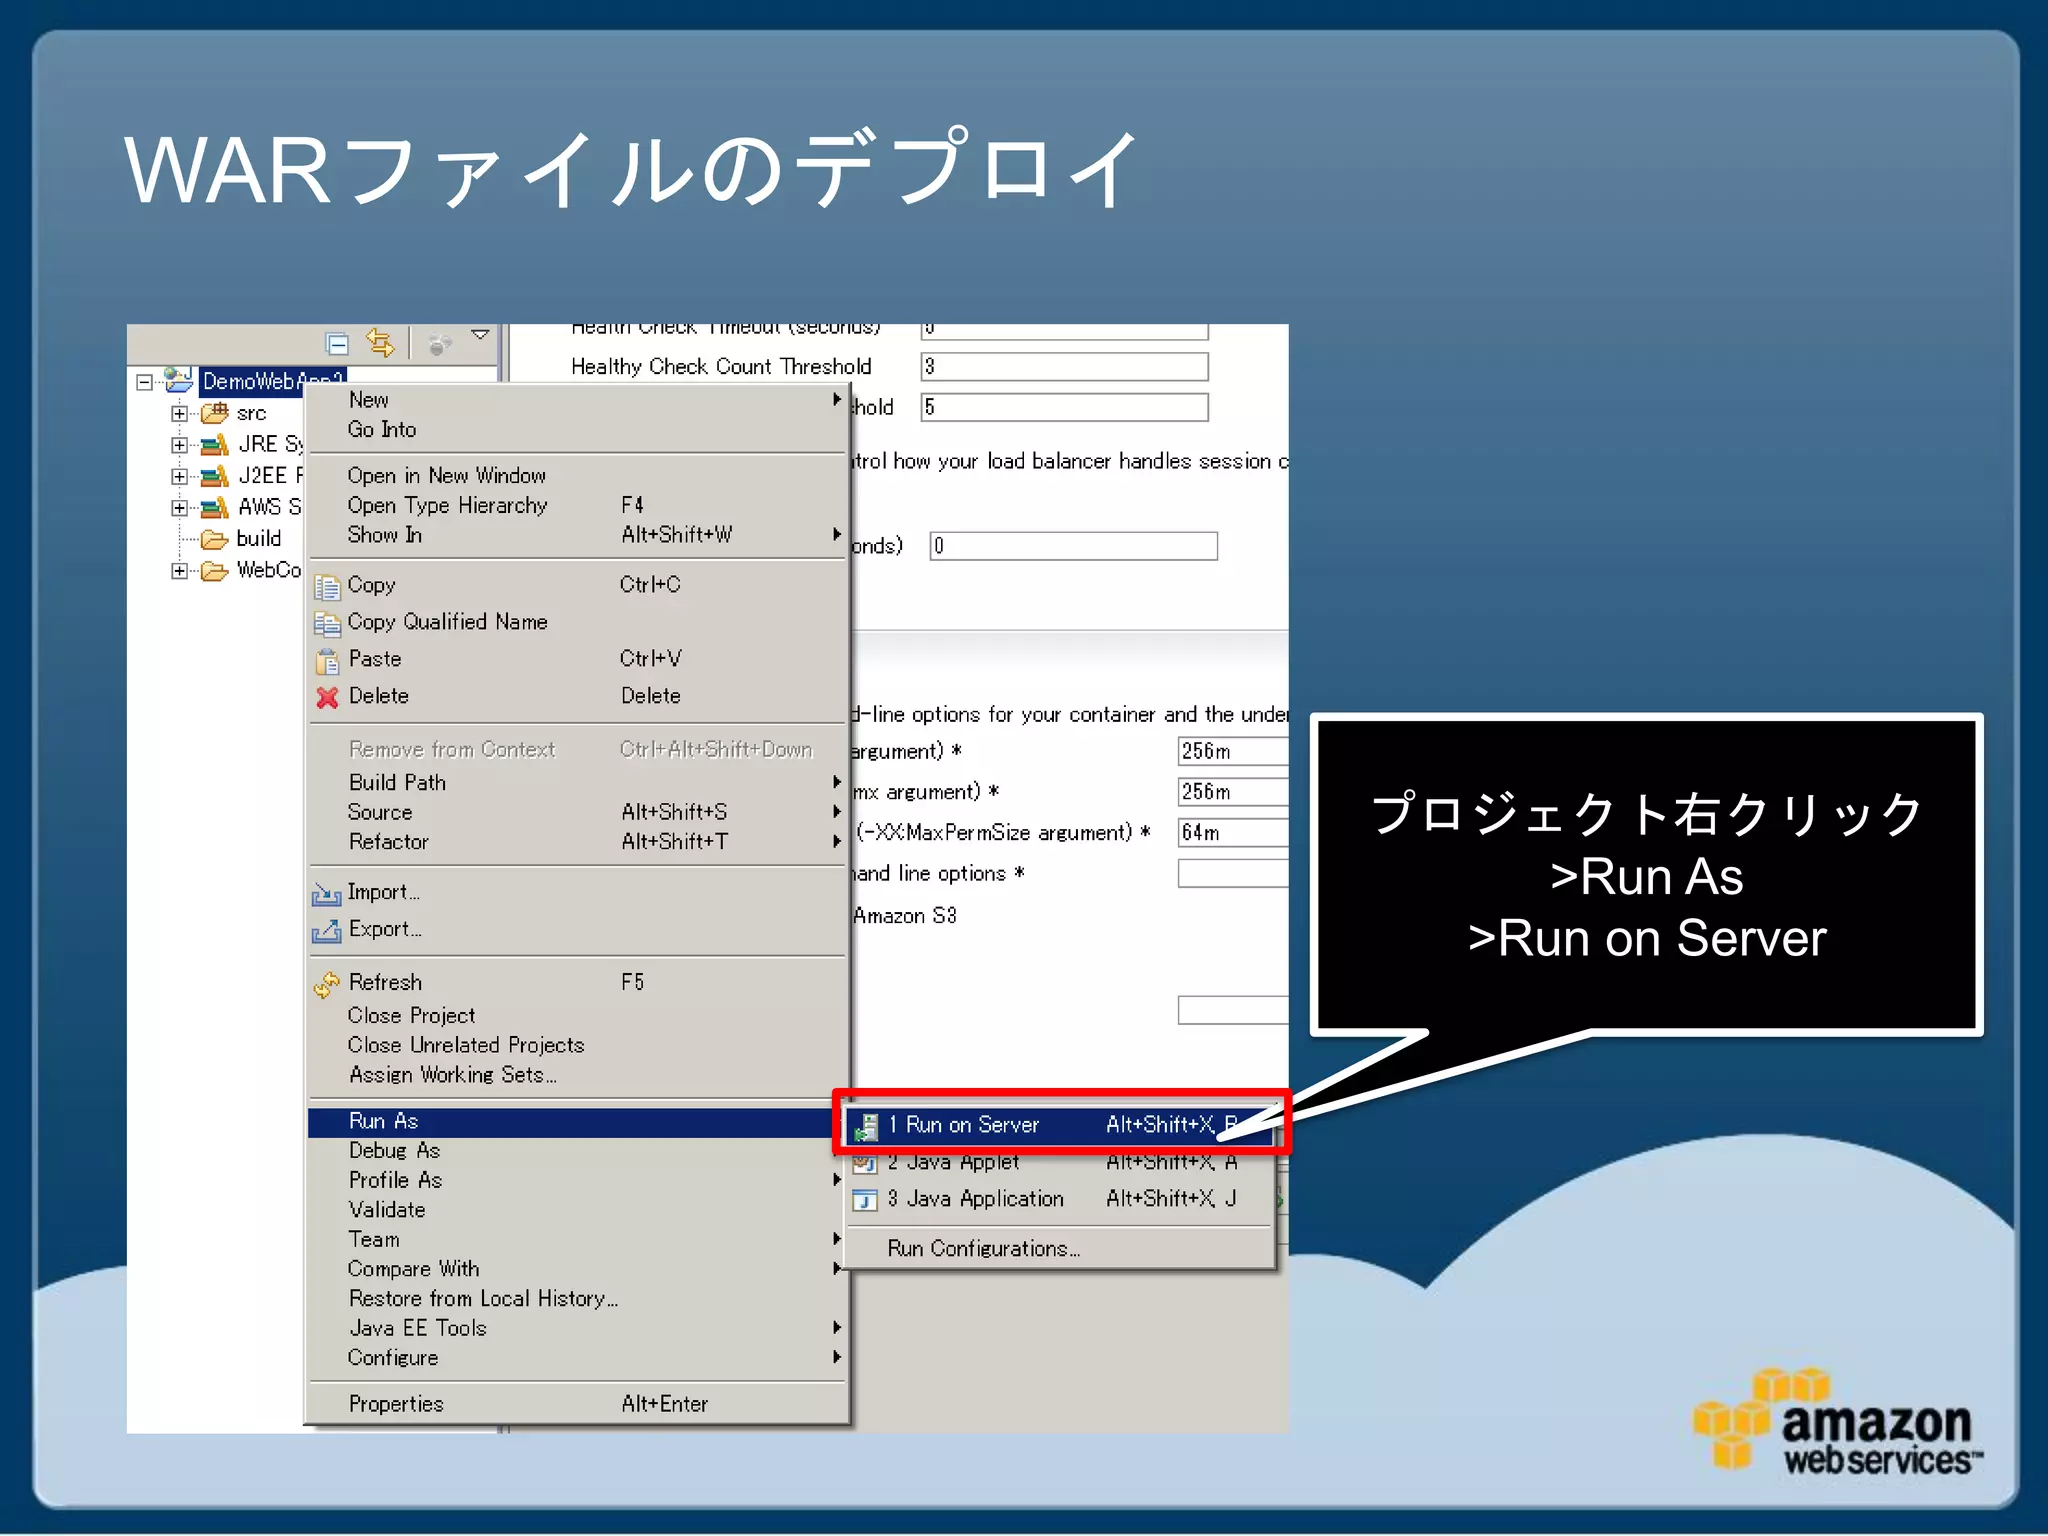Choose Run Configurations from submenu
The height and width of the screenshot is (1536, 2048).
pyautogui.click(x=1060, y=1249)
